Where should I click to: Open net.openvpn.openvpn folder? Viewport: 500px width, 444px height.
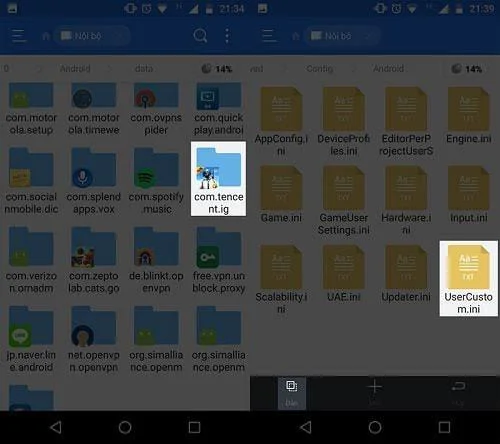point(94,339)
